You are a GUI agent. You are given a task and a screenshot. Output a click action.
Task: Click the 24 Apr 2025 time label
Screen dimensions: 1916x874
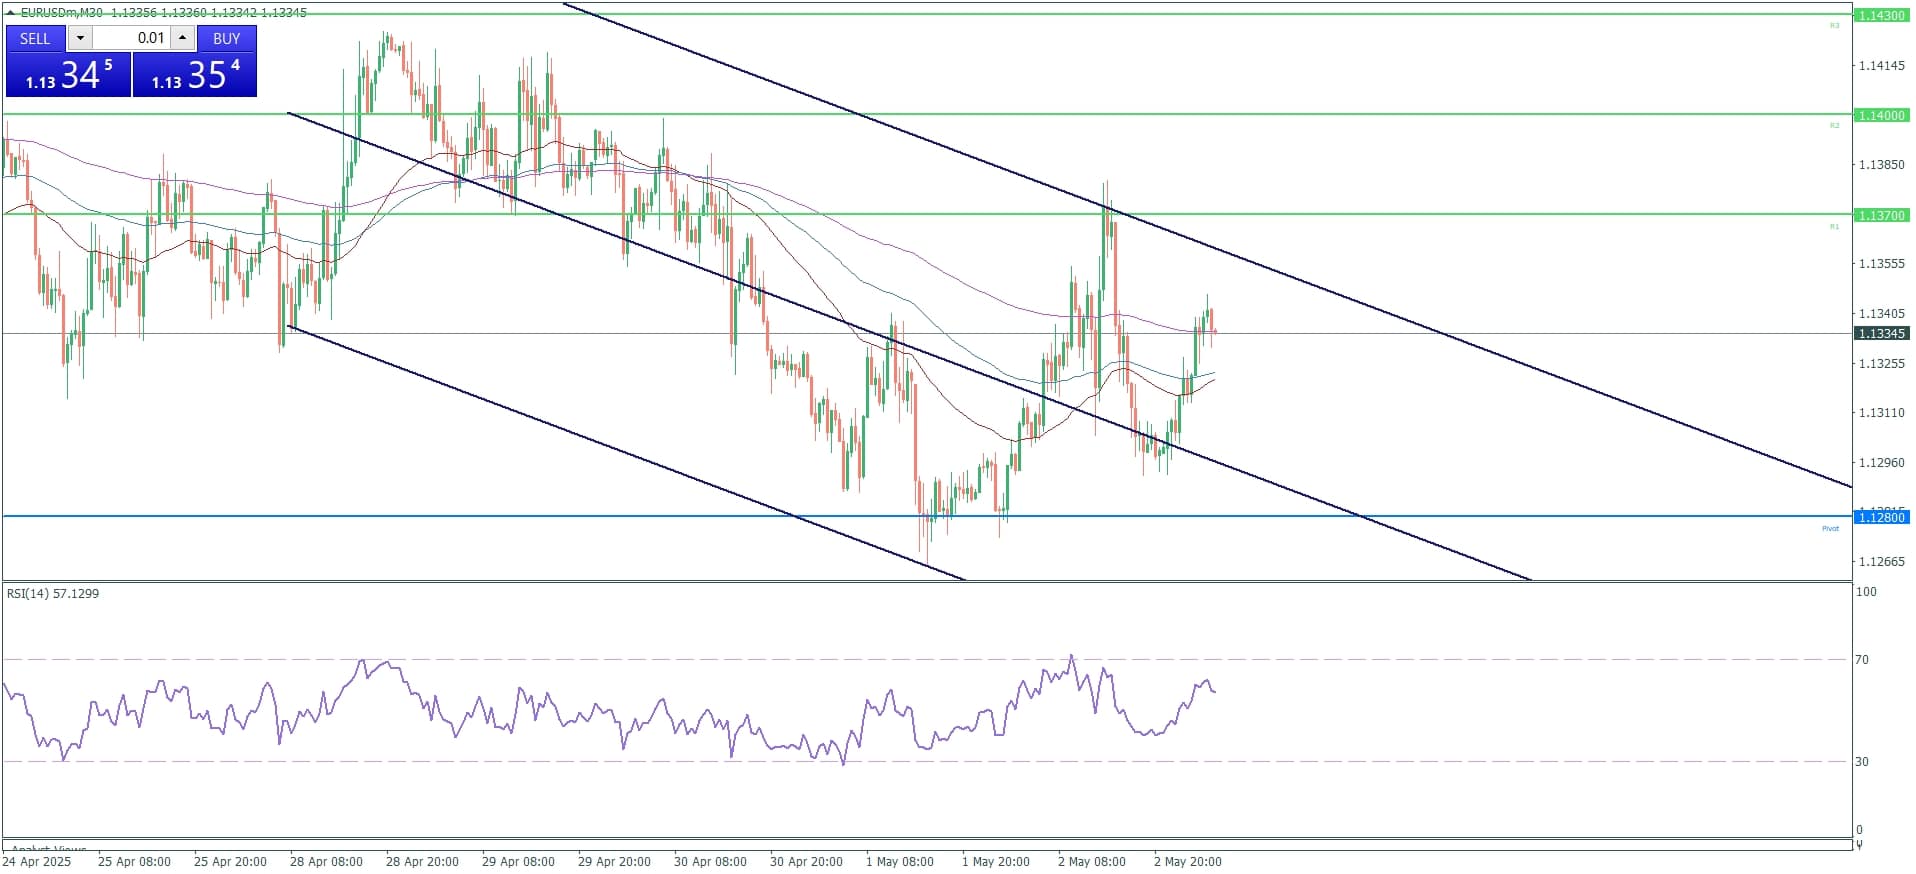(x=37, y=861)
